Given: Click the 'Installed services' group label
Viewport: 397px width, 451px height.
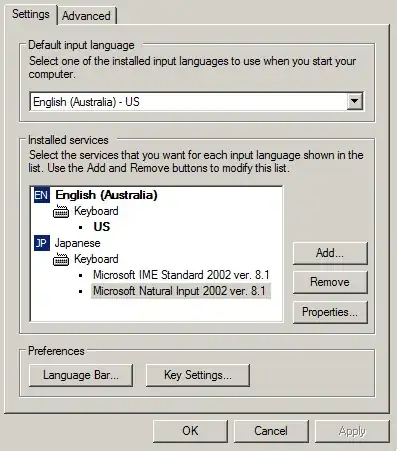Looking at the screenshot, I should click(68, 140).
